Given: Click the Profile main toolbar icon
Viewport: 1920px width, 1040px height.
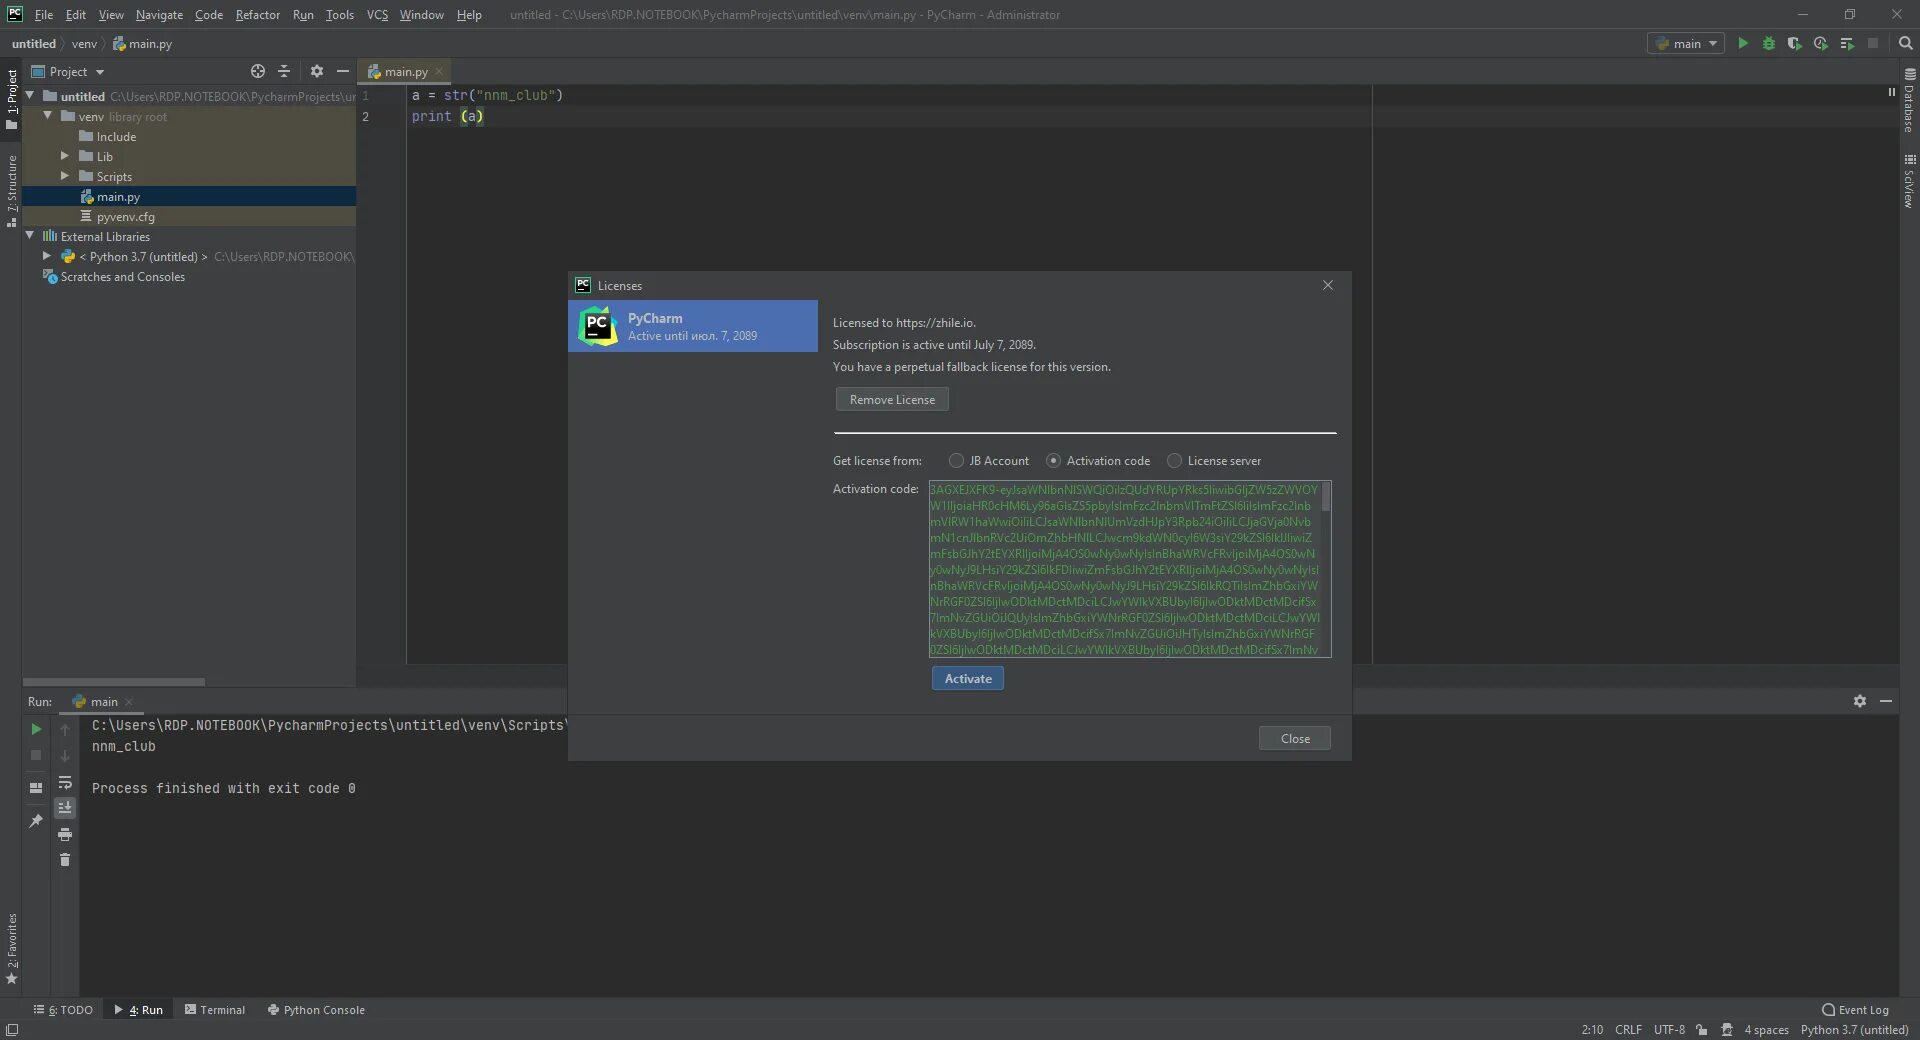Looking at the screenshot, I should click(x=1820, y=43).
